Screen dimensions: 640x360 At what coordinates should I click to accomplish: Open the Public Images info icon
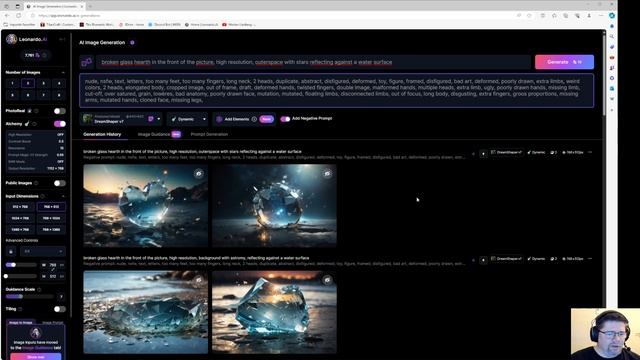tap(36, 183)
